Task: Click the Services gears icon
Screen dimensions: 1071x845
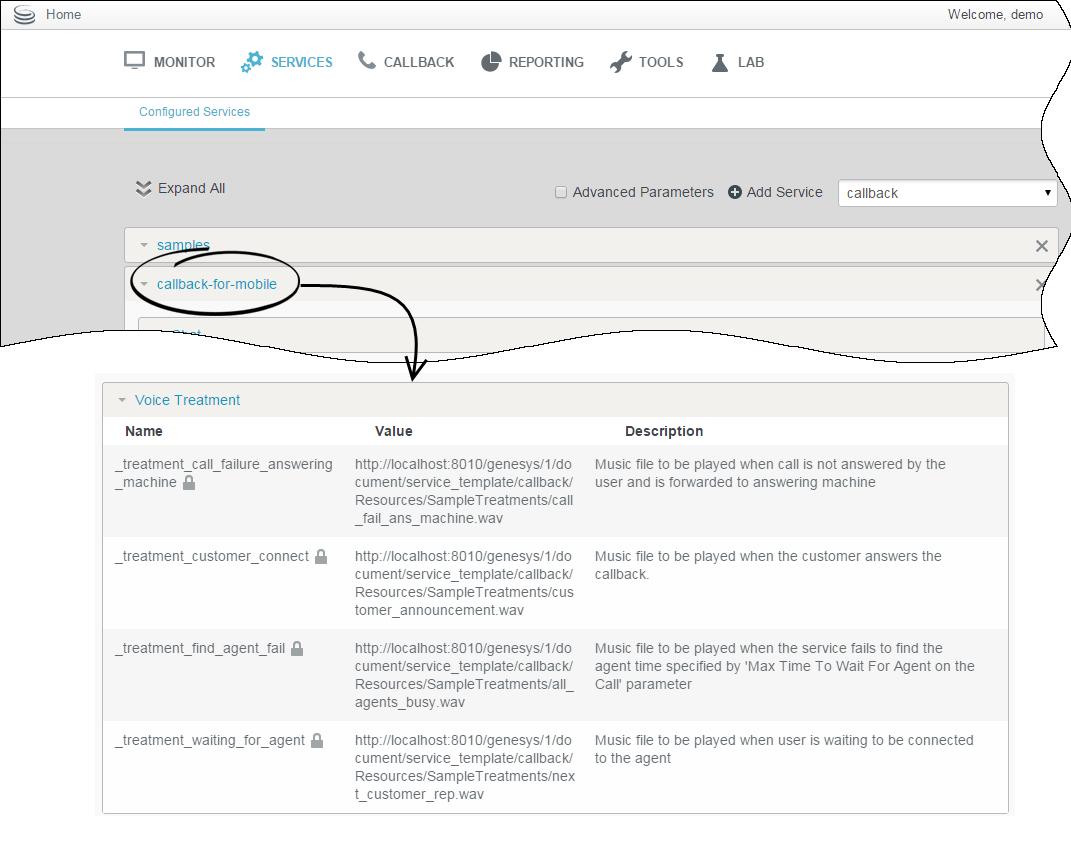Action: [251, 61]
